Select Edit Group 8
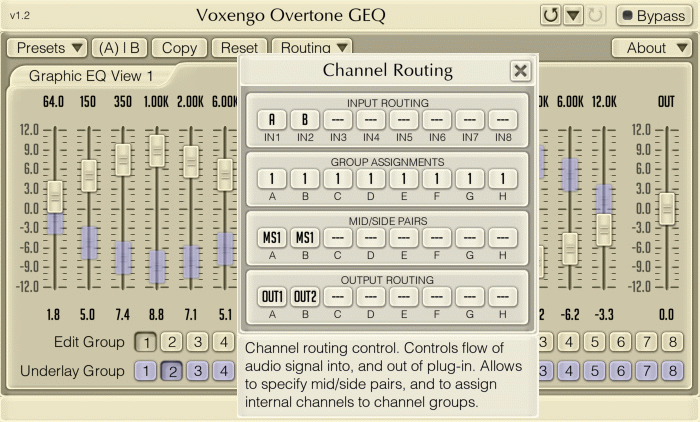700x422 pixels. coord(673,343)
